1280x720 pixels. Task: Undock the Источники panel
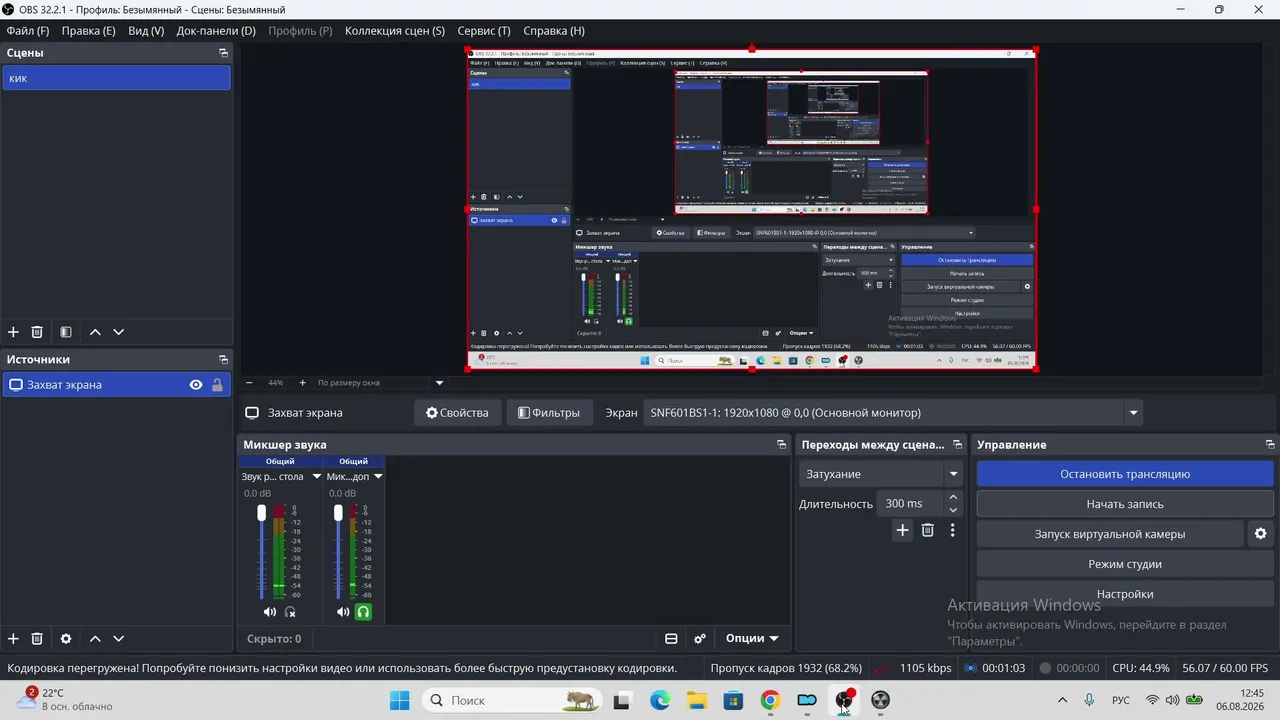[223, 359]
